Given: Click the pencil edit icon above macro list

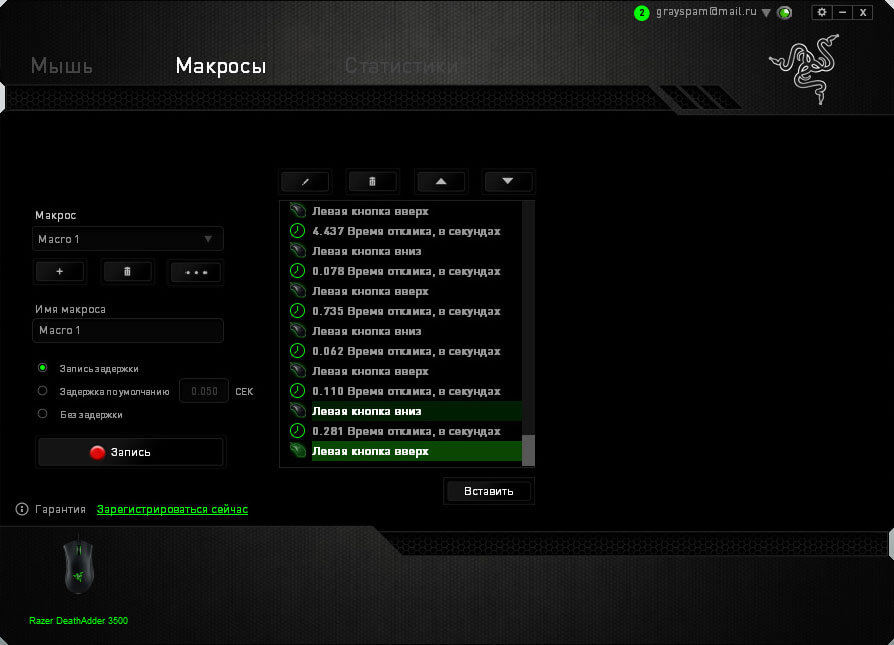Looking at the screenshot, I should [305, 181].
